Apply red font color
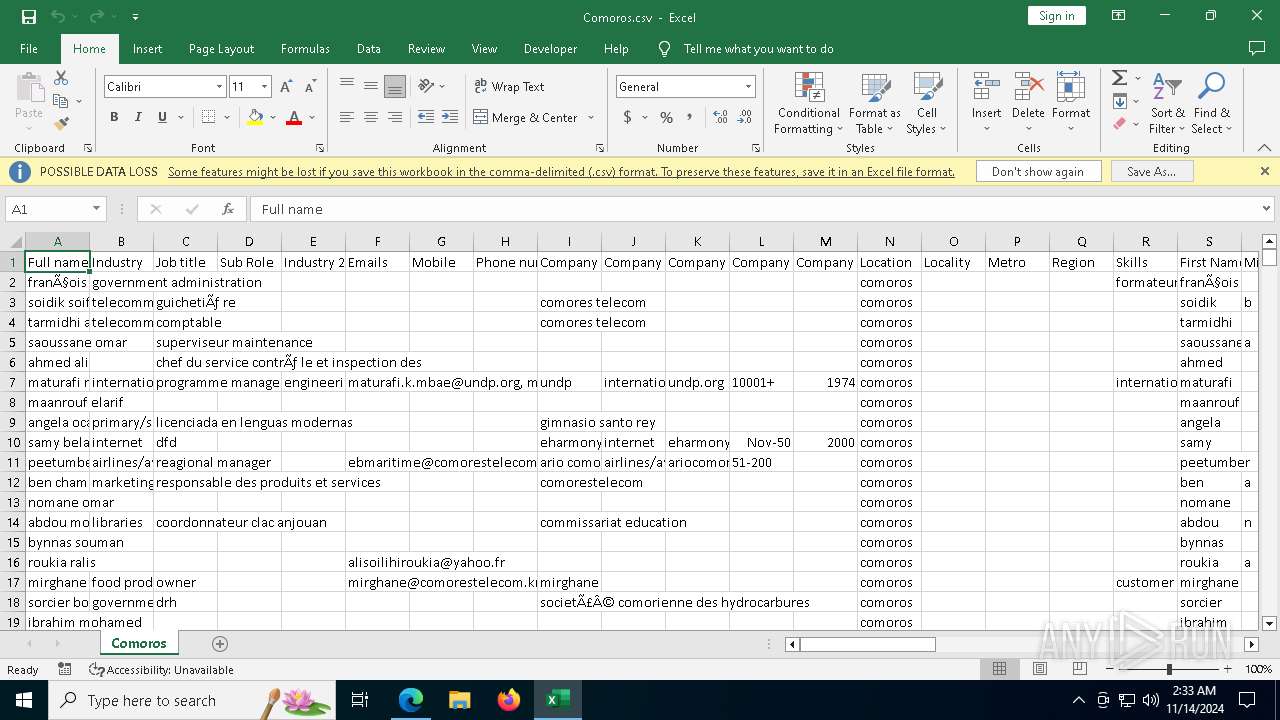The width and height of the screenshot is (1280, 720). coord(294,117)
